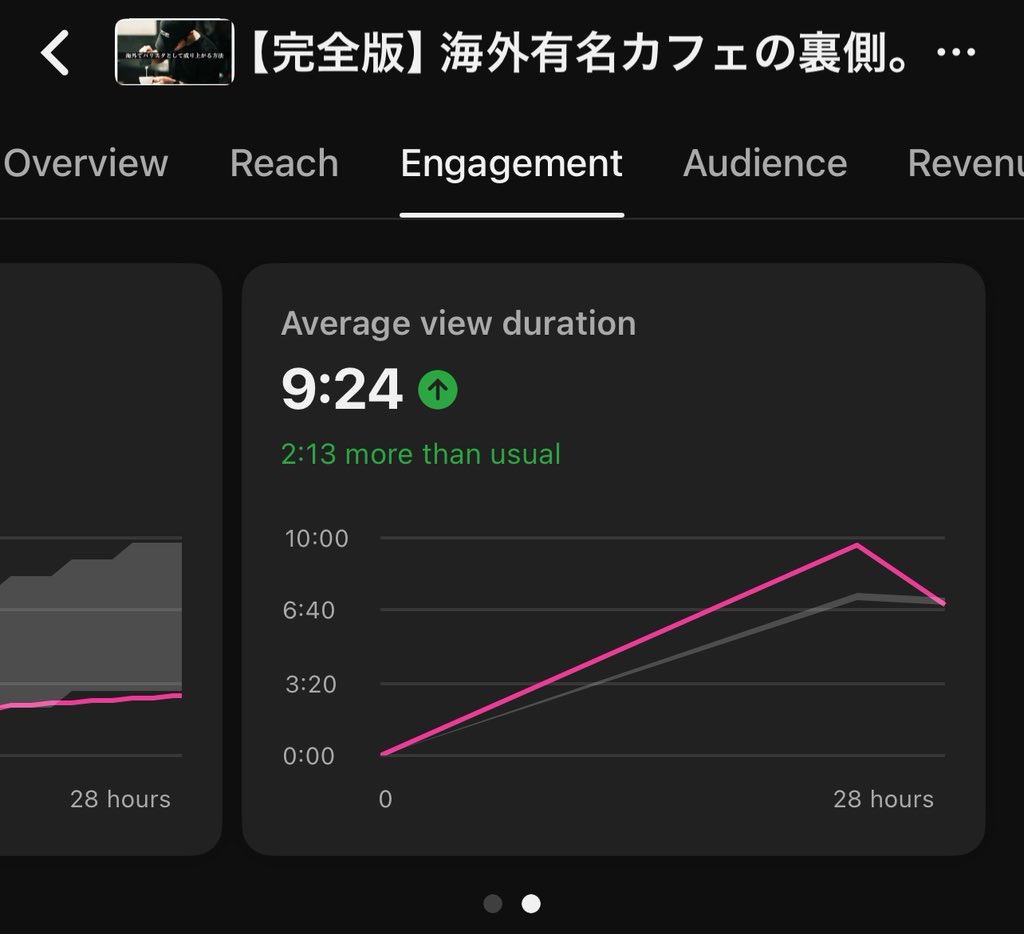Click the pink line peak on the chart
The image size is (1024, 934).
coord(857,545)
